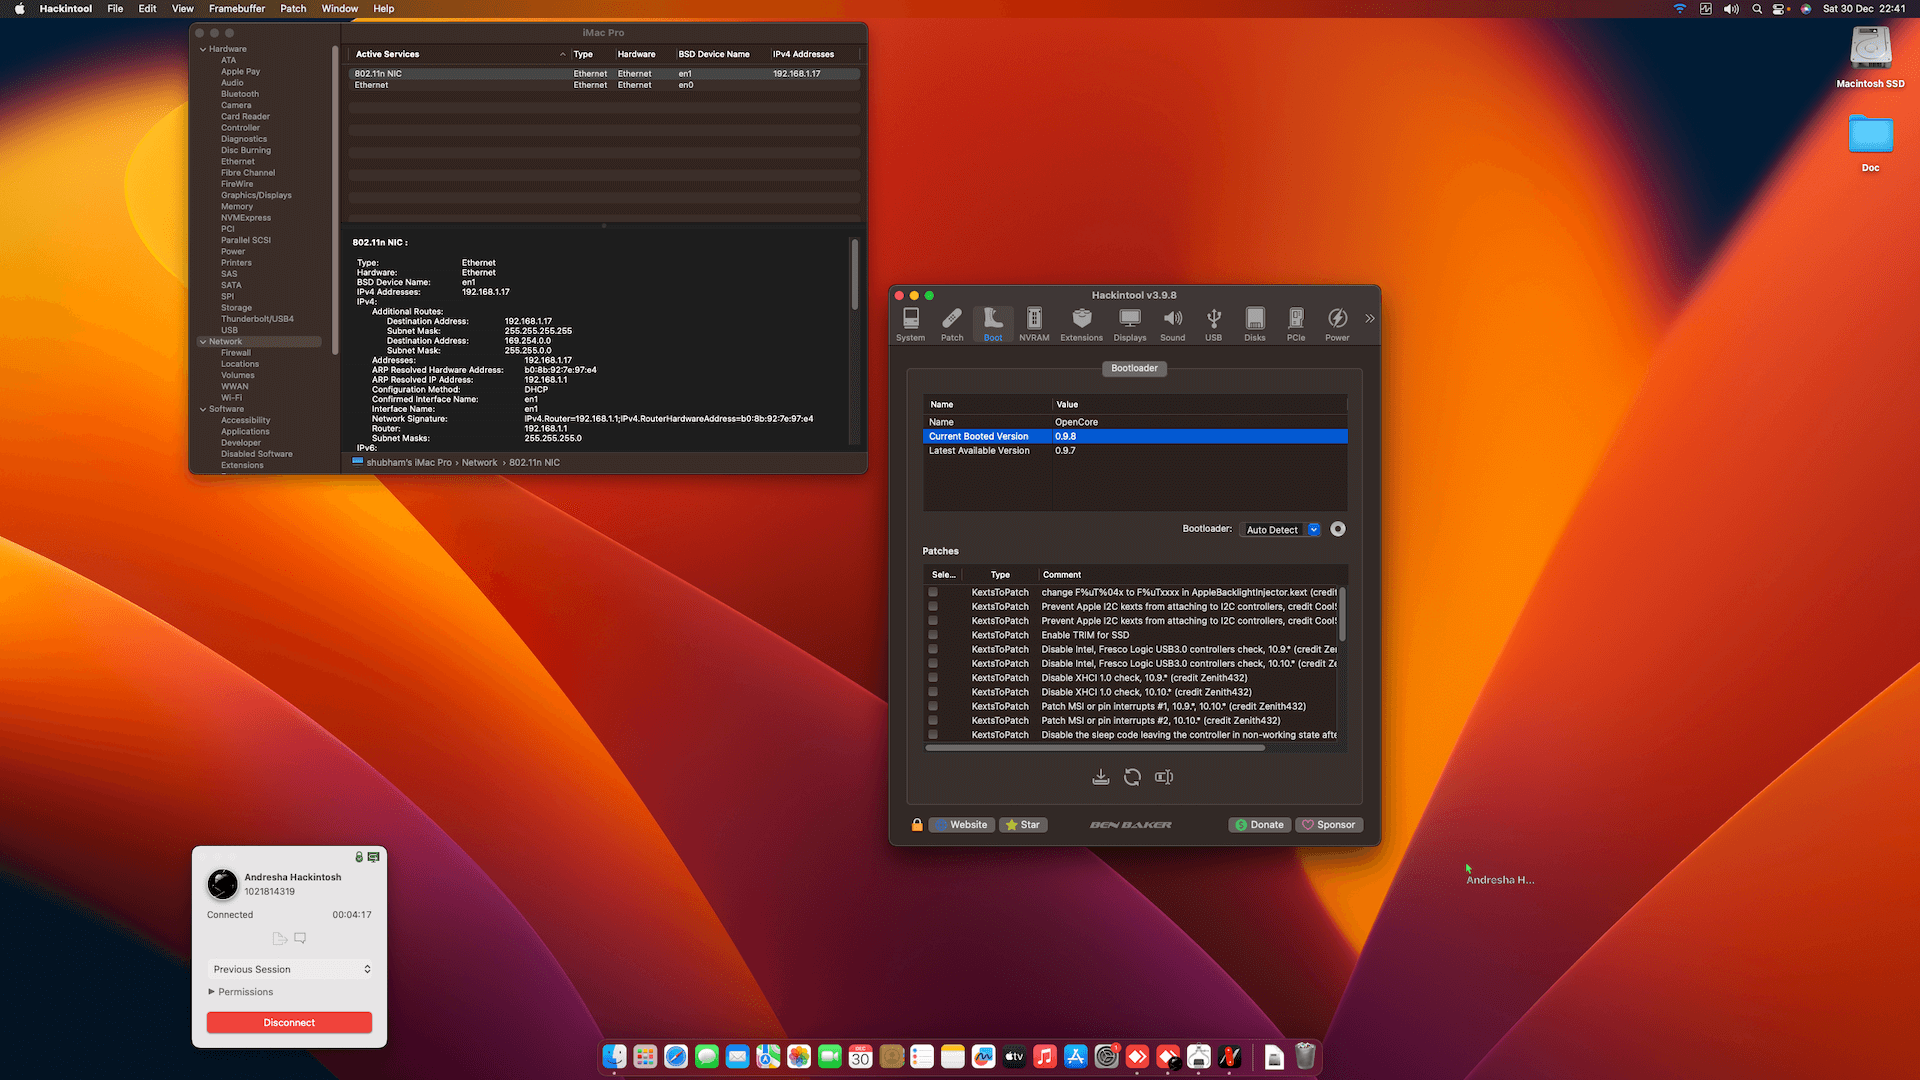
Task: Switch to the Sound toolbar icon
Action: (x=1172, y=324)
